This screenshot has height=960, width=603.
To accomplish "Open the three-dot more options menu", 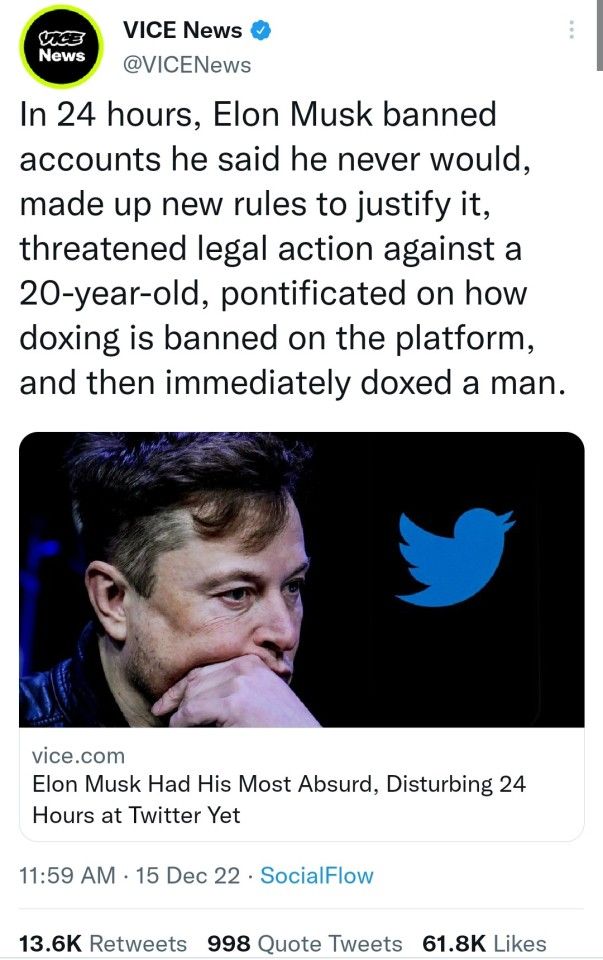I will (x=572, y=30).
